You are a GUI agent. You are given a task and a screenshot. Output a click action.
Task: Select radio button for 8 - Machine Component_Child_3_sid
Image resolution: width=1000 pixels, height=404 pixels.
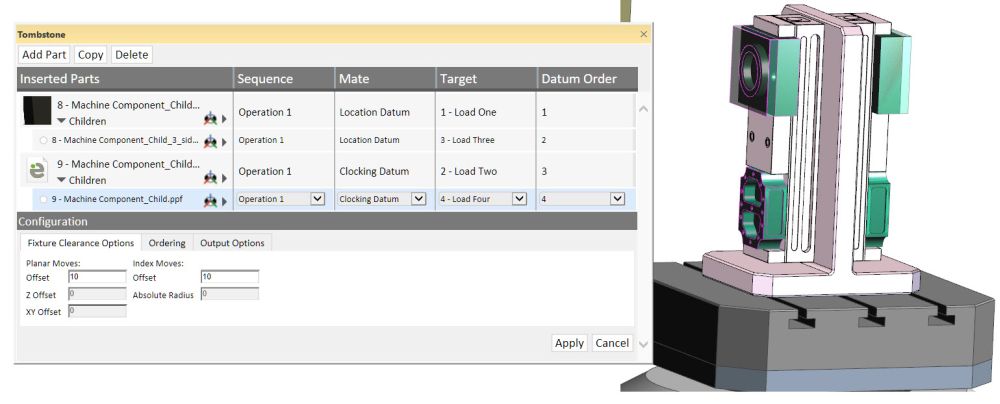(x=44, y=141)
